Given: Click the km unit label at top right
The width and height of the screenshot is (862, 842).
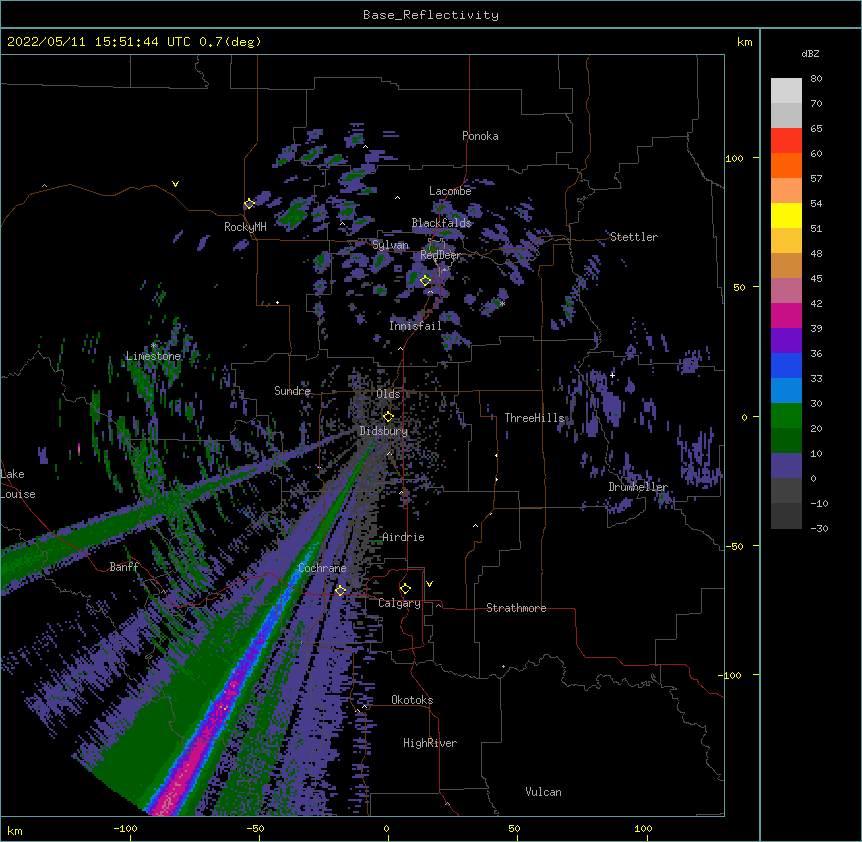Looking at the screenshot, I should (745, 42).
